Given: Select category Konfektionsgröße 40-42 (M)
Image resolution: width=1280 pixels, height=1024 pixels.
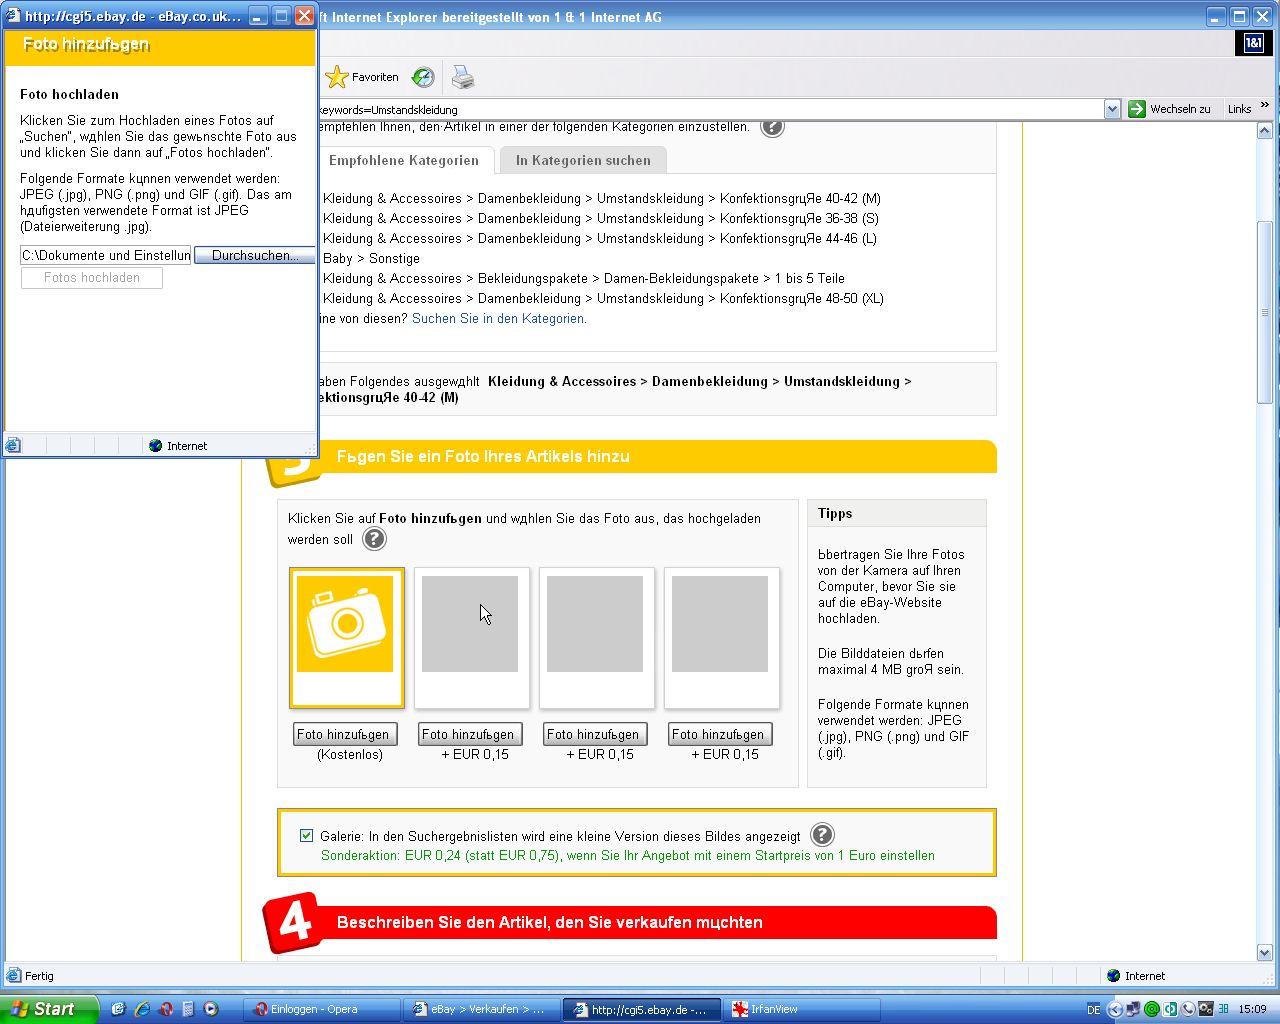Looking at the screenshot, I should 602,198.
